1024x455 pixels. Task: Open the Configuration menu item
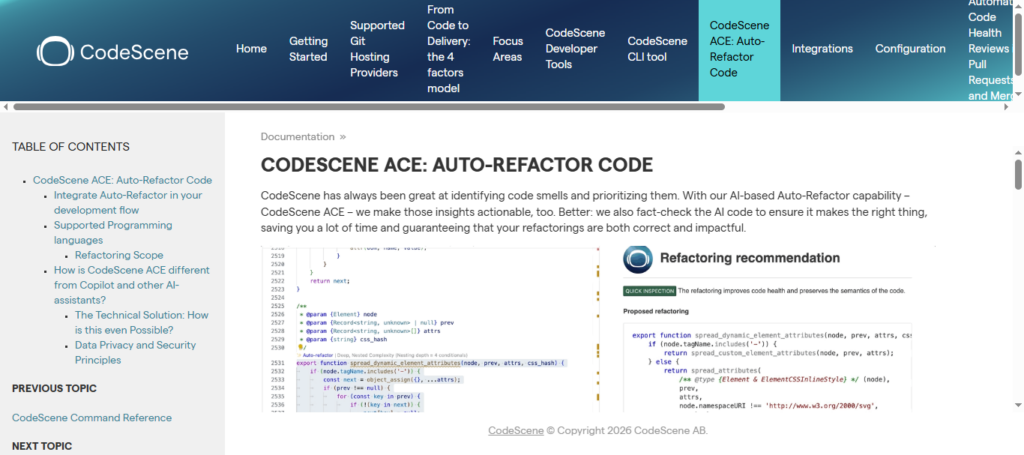point(910,49)
